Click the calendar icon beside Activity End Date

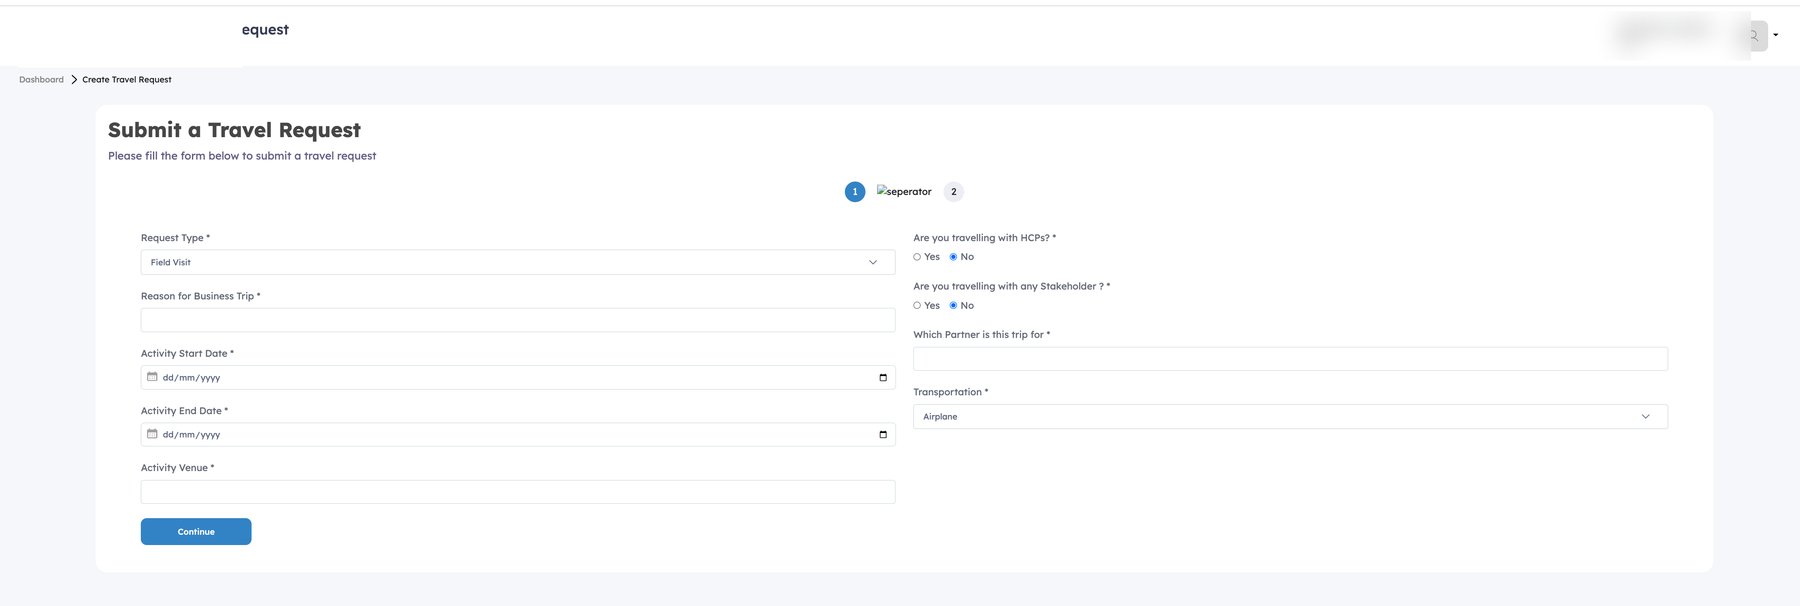tap(152, 434)
